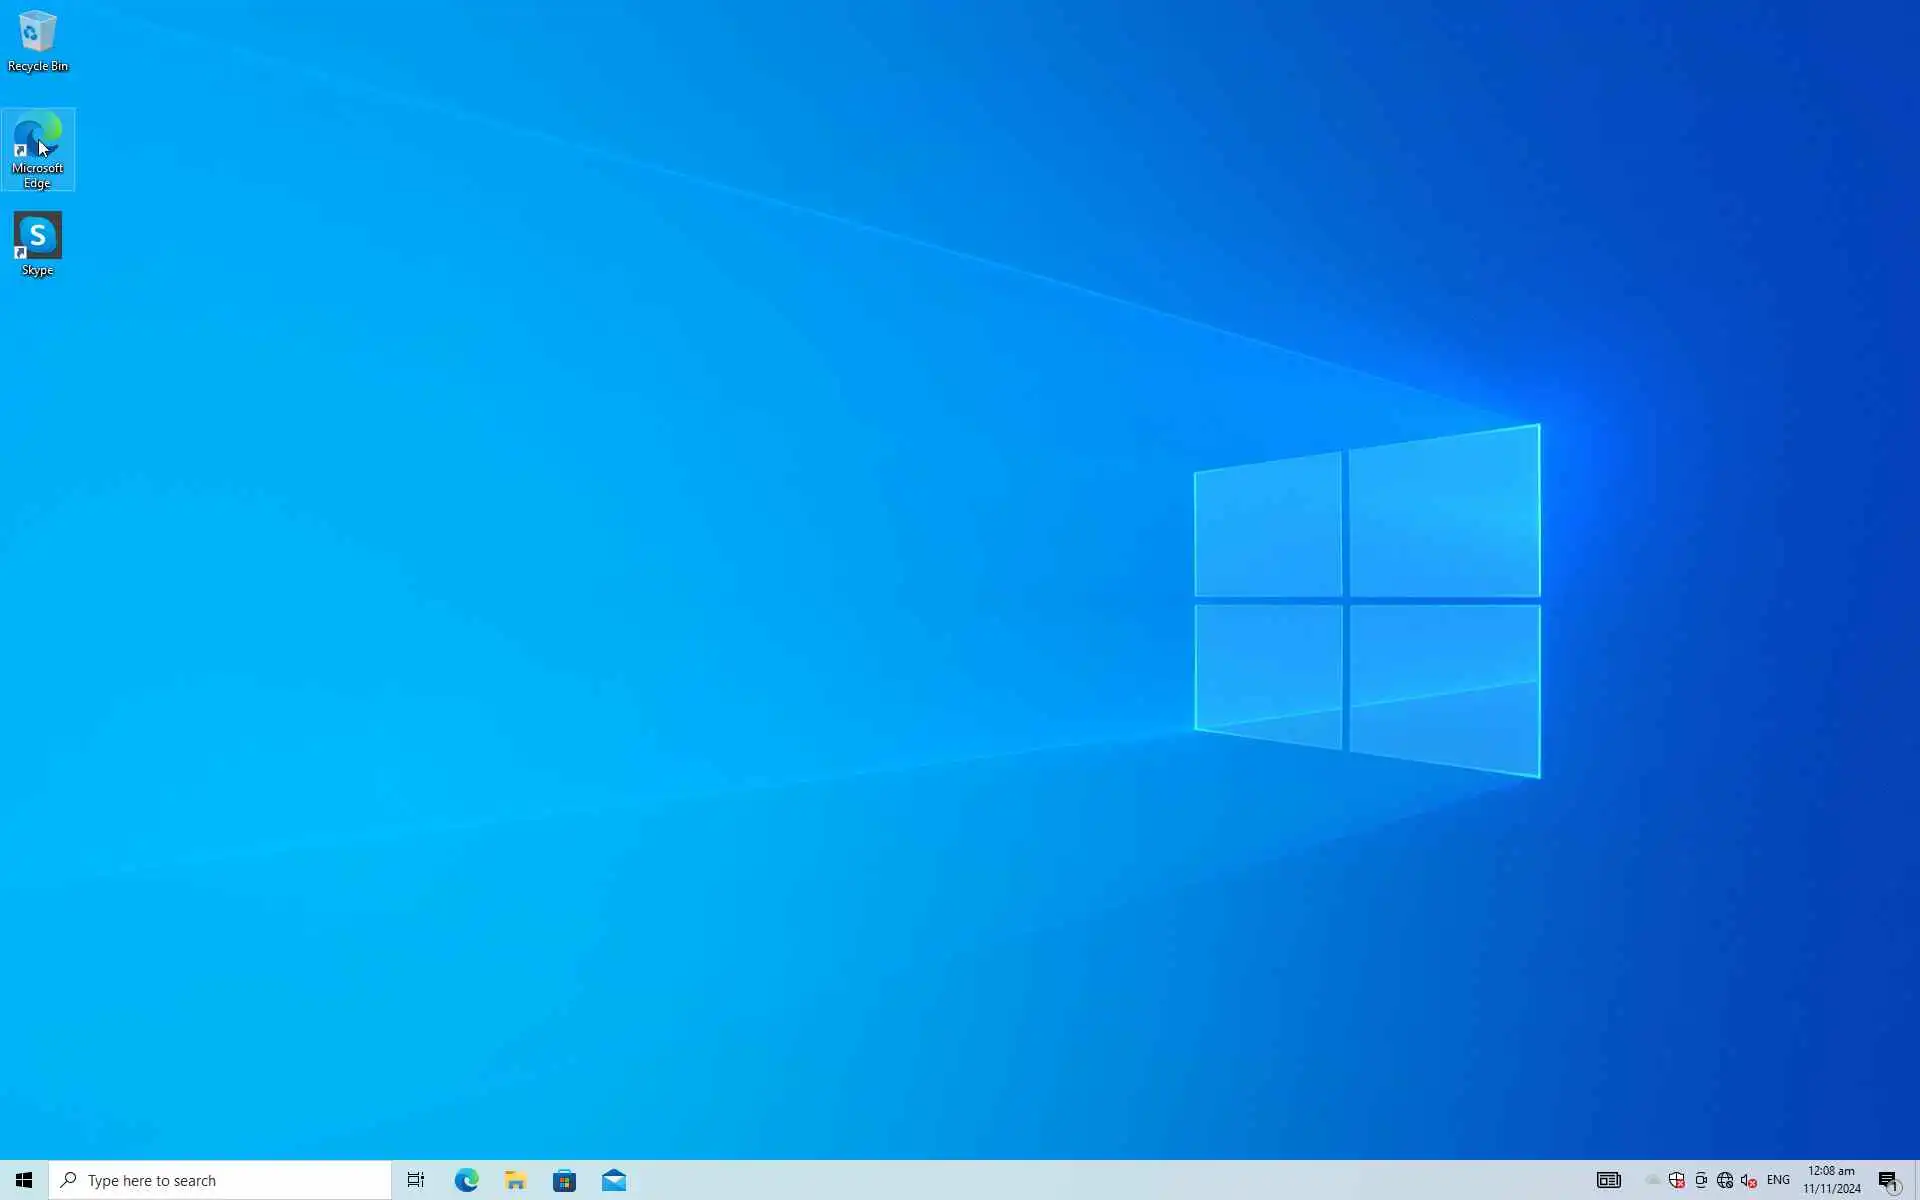Open the Action Center notifications
Image resolution: width=1920 pixels, height=1200 pixels.
point(1888,1180)
